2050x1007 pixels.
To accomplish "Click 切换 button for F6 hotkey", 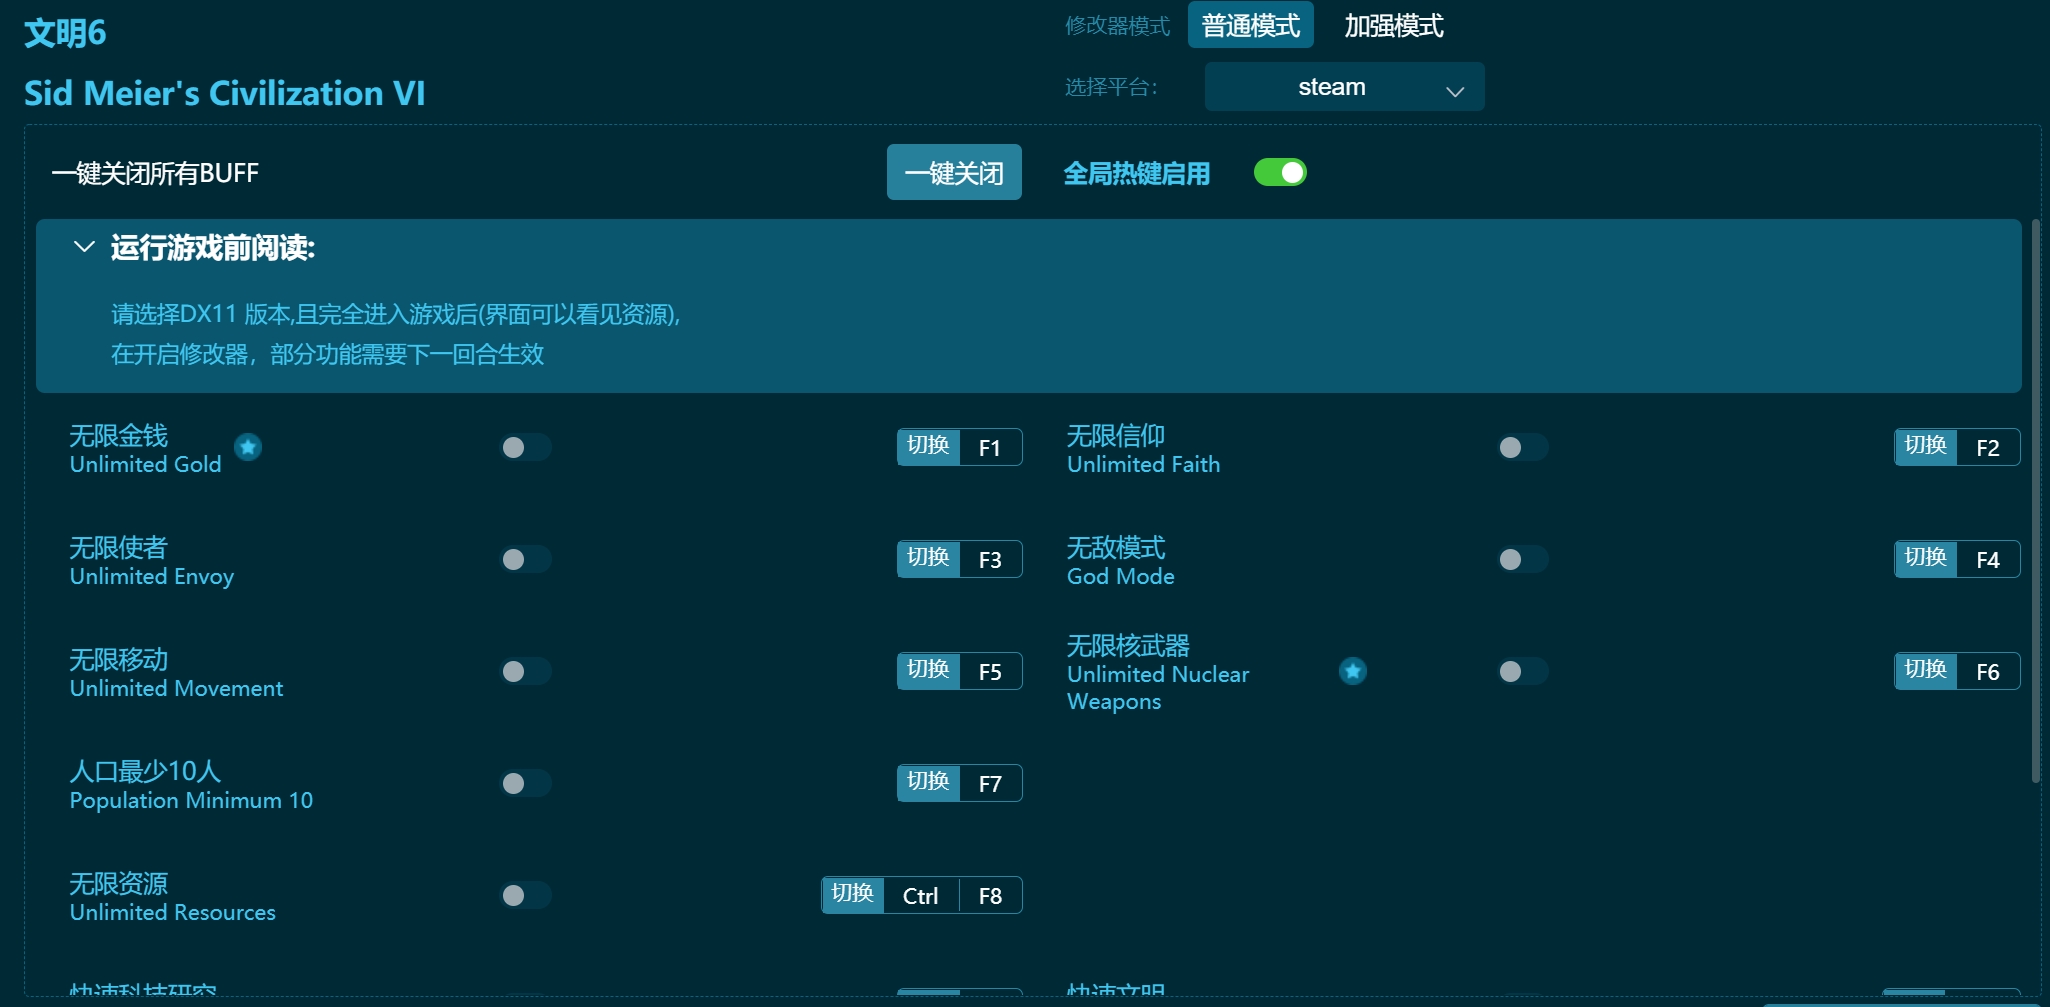I will (x=1926, y=671).
